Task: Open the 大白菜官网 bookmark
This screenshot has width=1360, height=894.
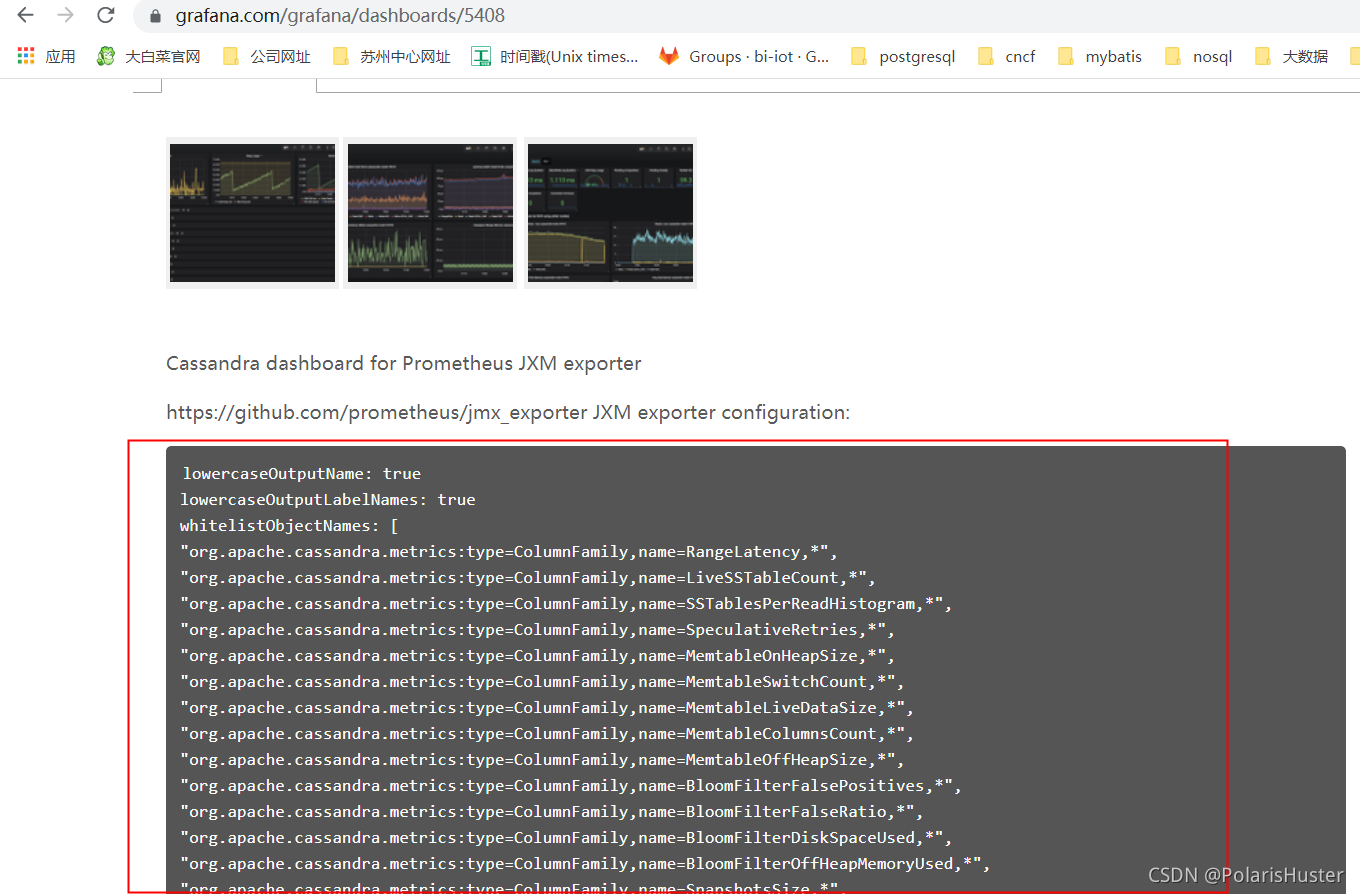Action: click(x=148, y=57)
